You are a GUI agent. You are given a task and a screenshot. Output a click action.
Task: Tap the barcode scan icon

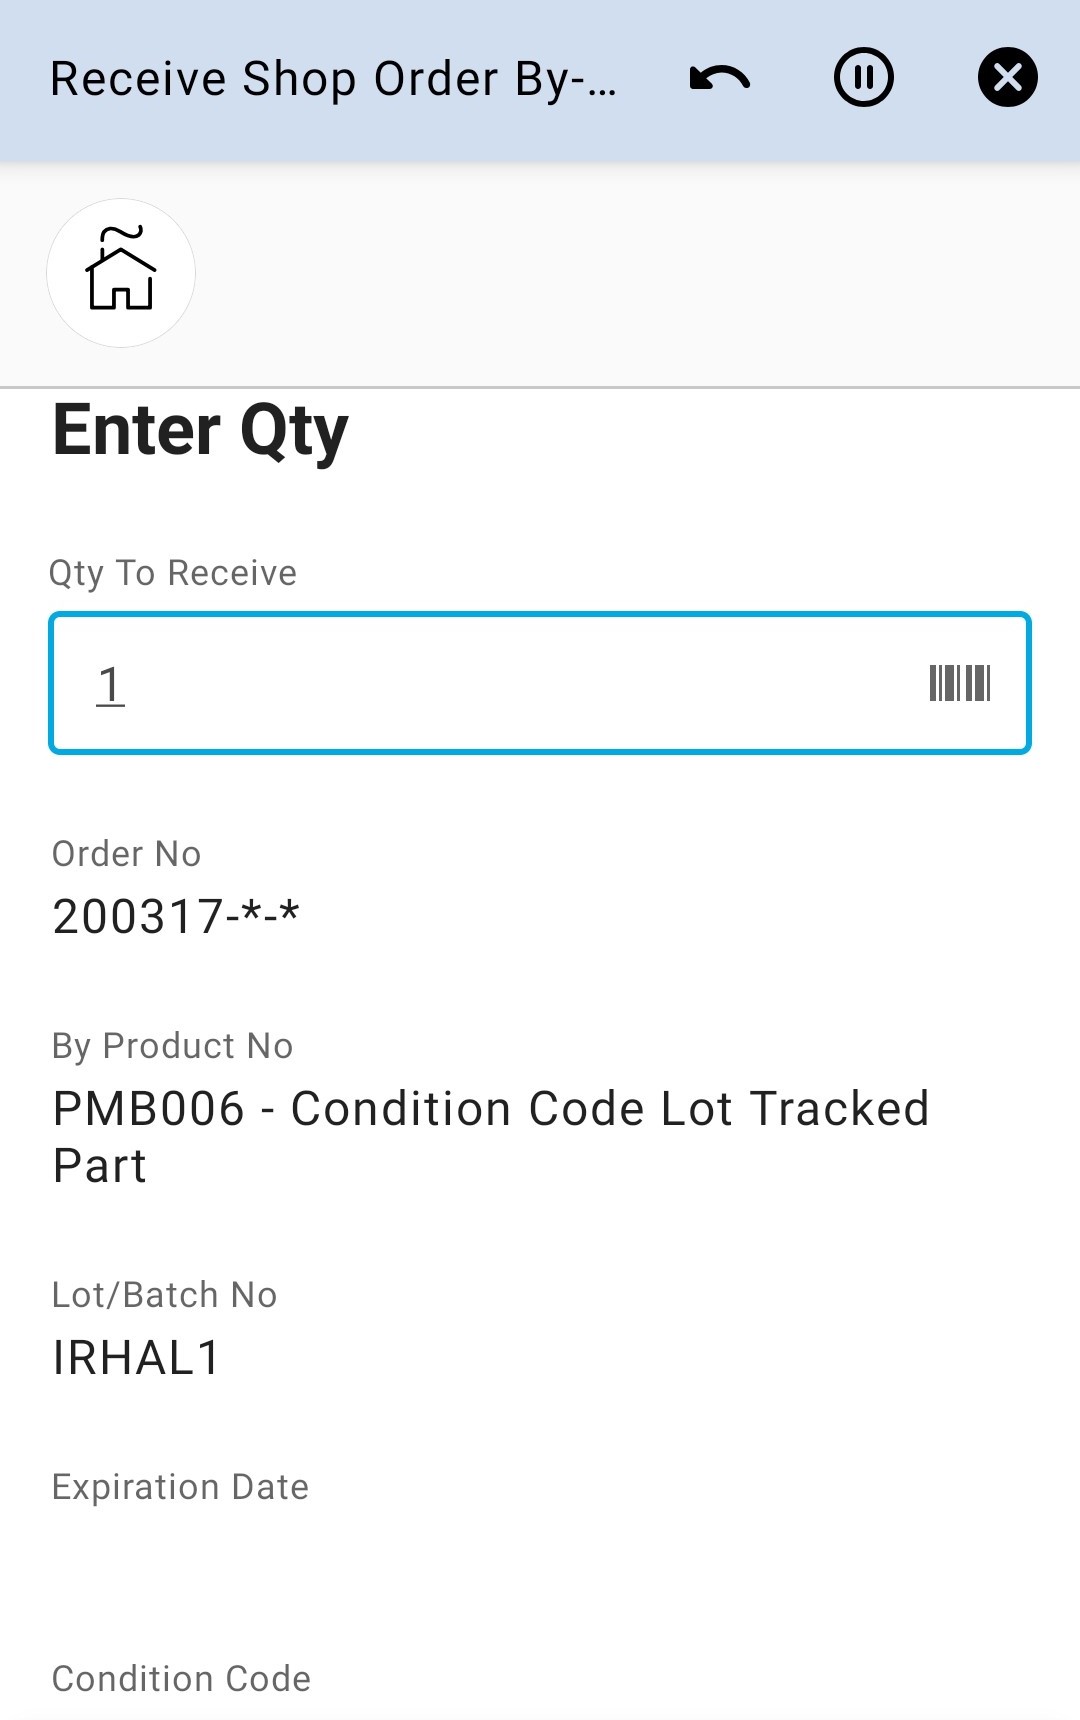(959, 684)
